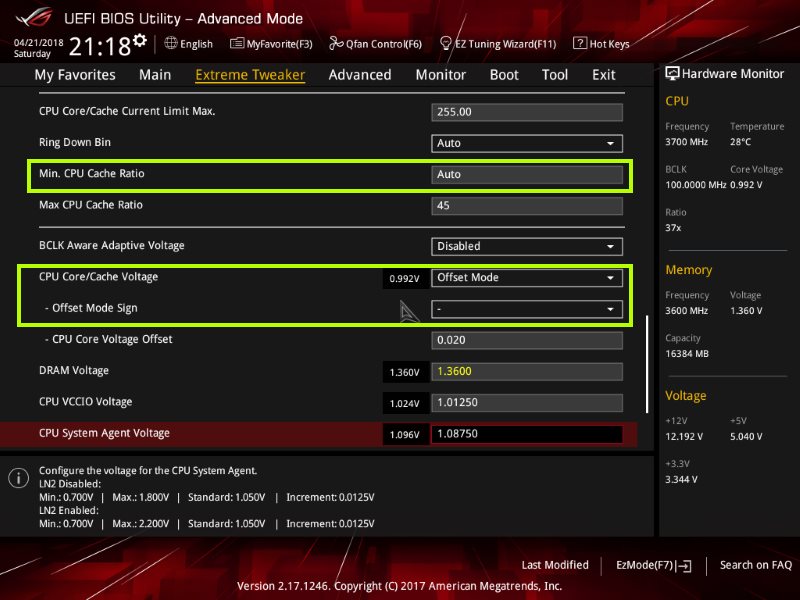This screenshot has width=800, height=600.
Task: Click the Hardware Monitor screen icon
Action: 672,73
